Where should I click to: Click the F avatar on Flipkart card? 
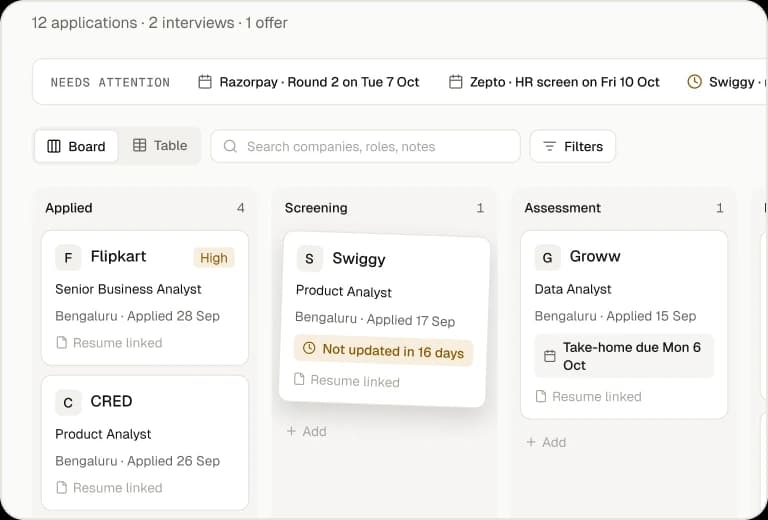click(68, 258)
